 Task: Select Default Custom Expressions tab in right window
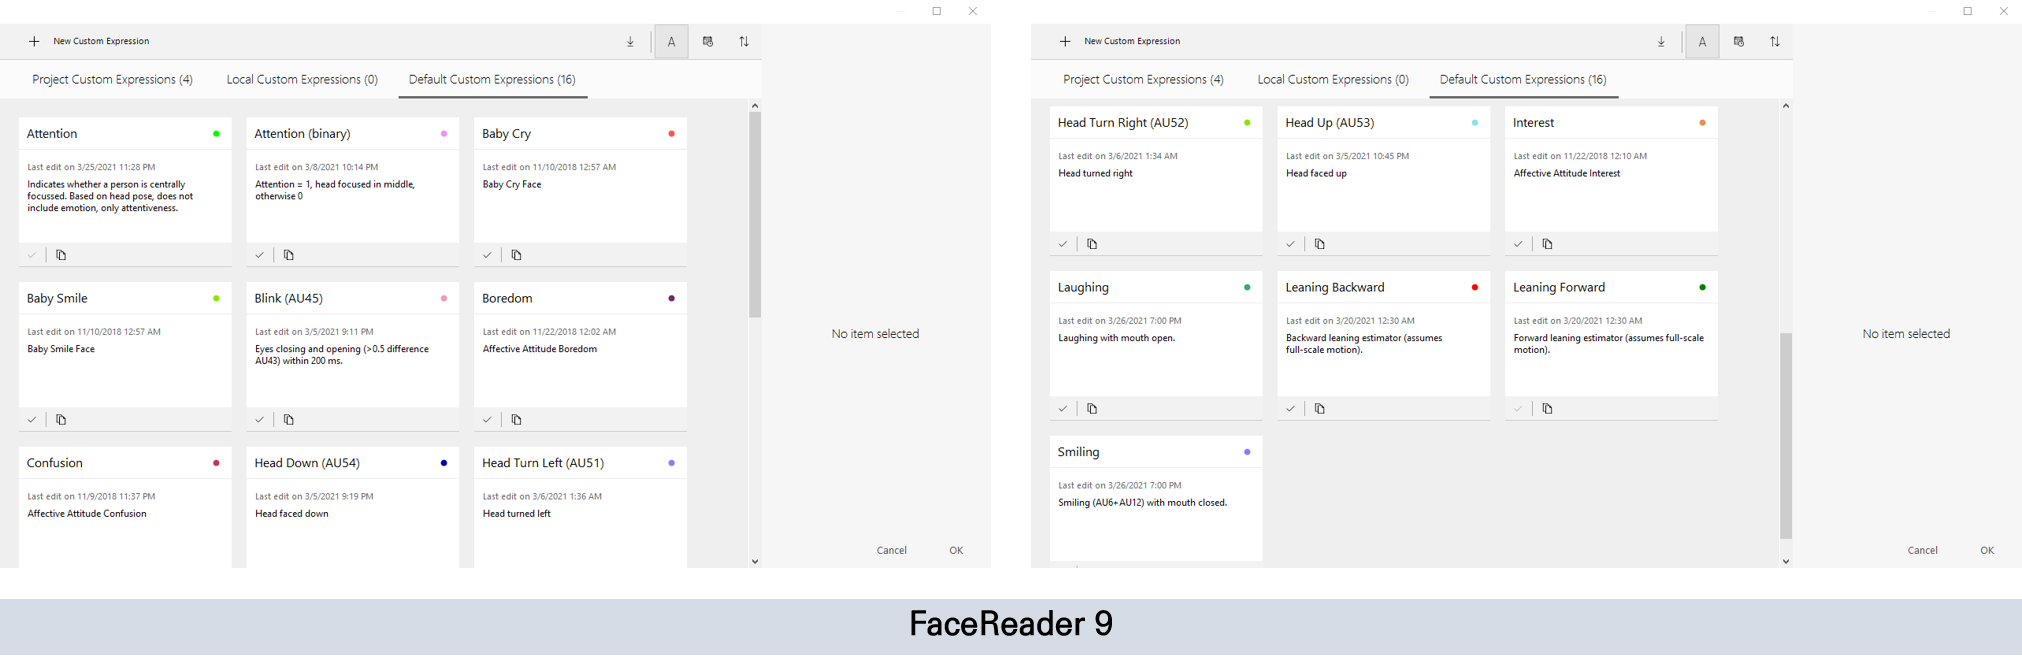coord(1523,79)
